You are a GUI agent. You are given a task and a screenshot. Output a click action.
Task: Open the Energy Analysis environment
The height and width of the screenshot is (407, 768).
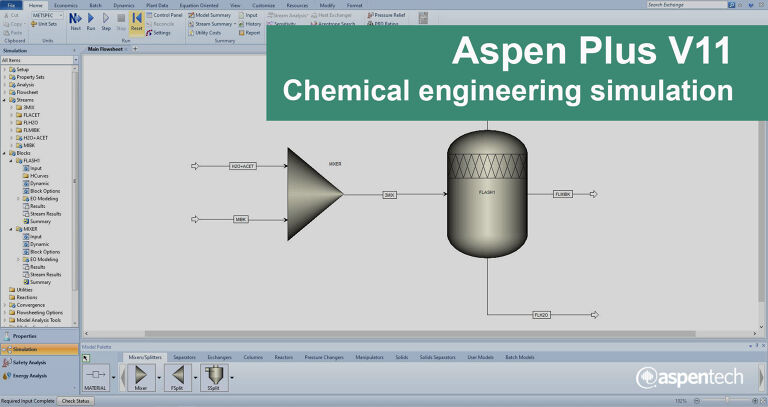[39, 376]
